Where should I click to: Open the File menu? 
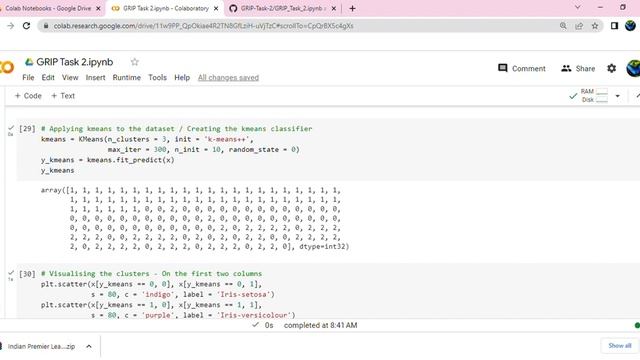[28, 78]
